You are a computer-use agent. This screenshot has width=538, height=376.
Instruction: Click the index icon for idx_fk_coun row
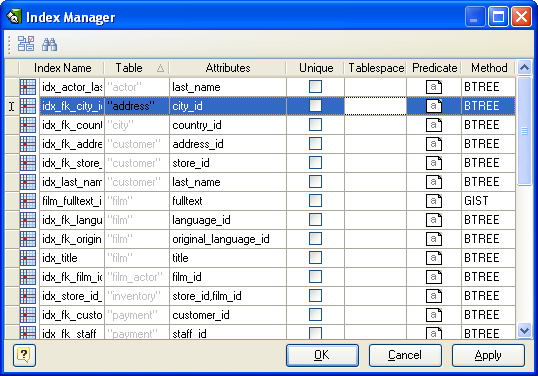click(x=28, y=125)
